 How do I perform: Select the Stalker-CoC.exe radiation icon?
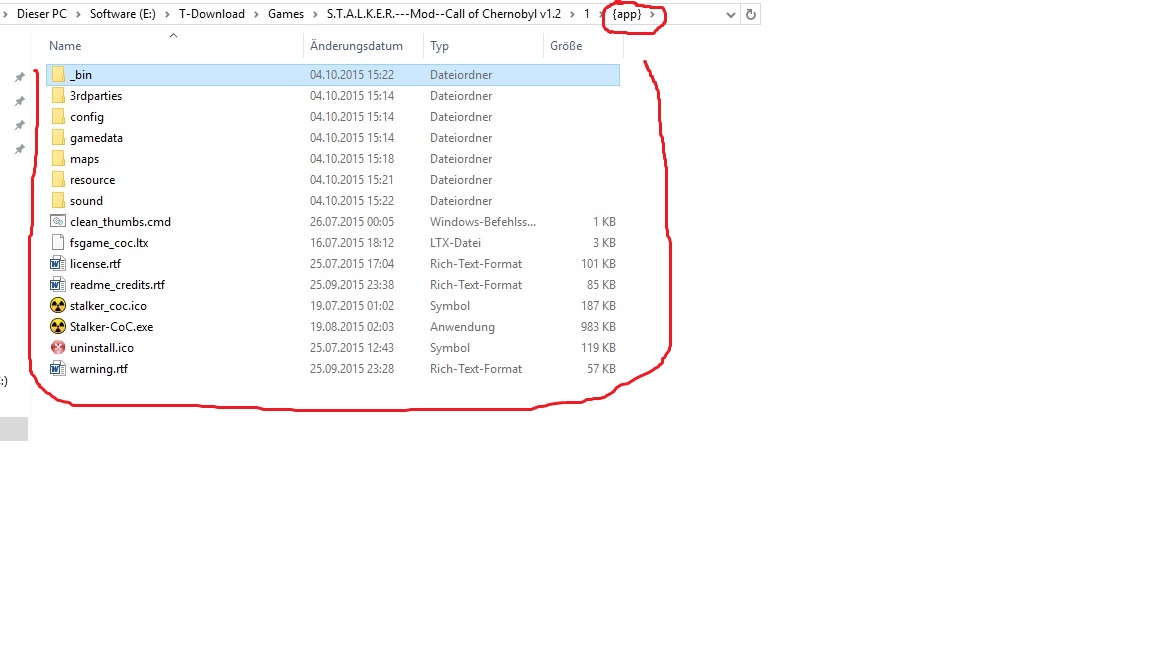pyautogui.click(x=58, y=326)
